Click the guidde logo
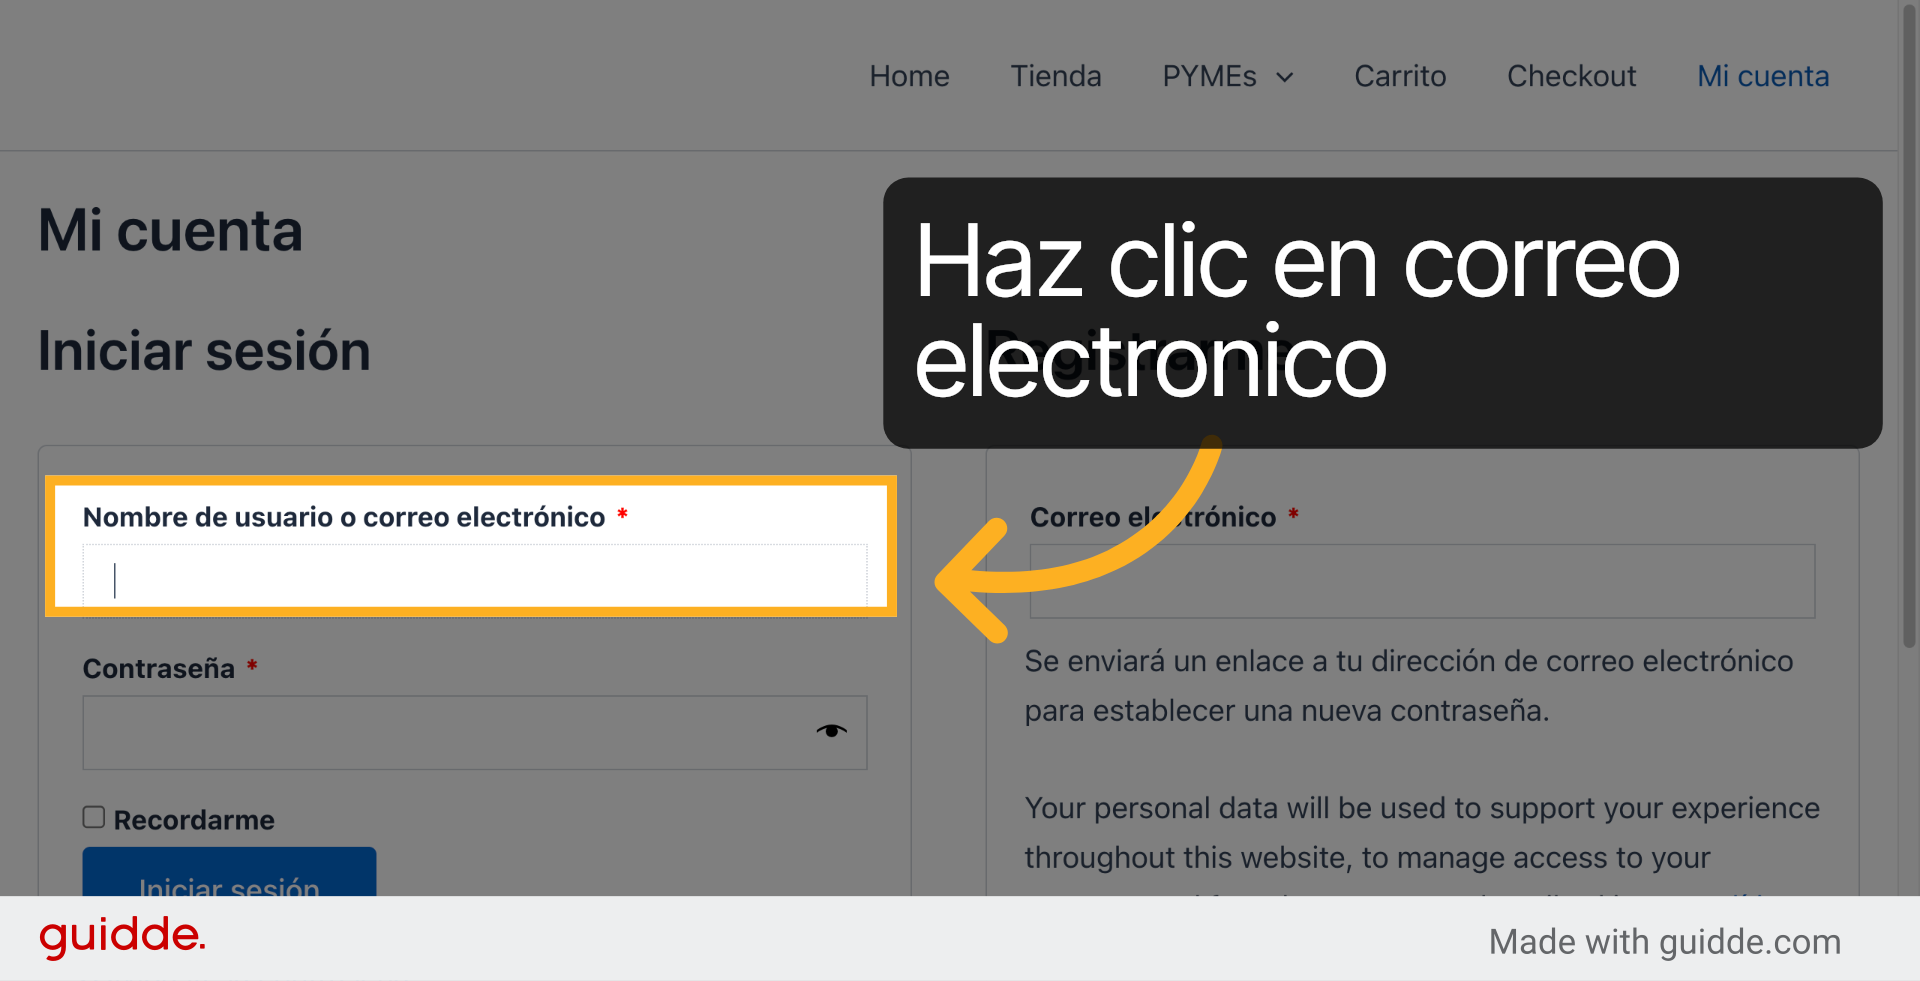1920x981 pixels. (x=122, y=937)
